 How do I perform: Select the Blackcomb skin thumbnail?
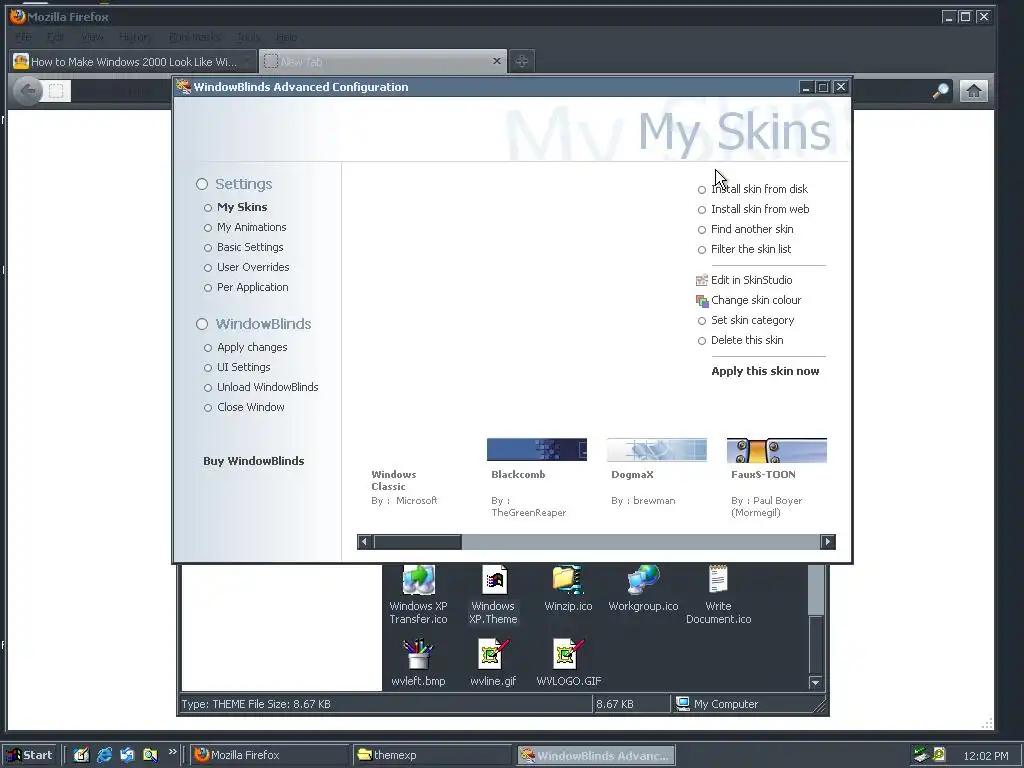coord(537,450)
